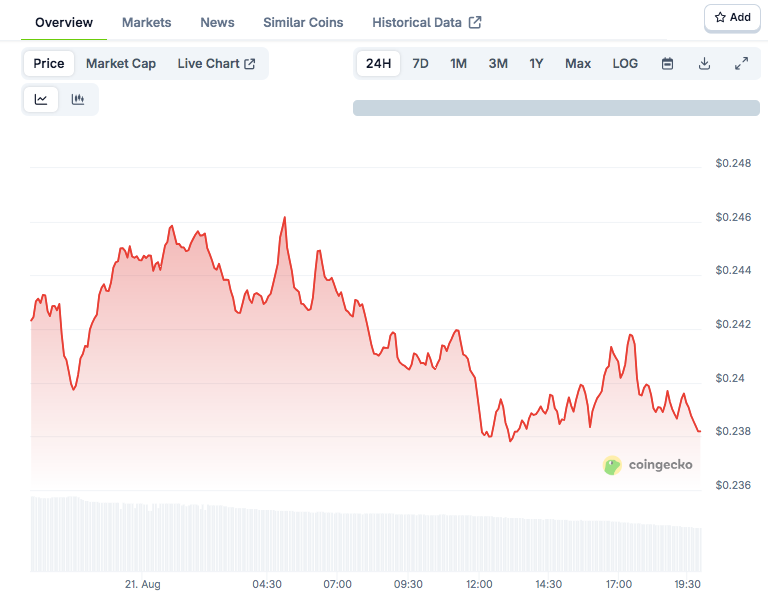
Task: Choose the 7D time range
Action: 420,64
